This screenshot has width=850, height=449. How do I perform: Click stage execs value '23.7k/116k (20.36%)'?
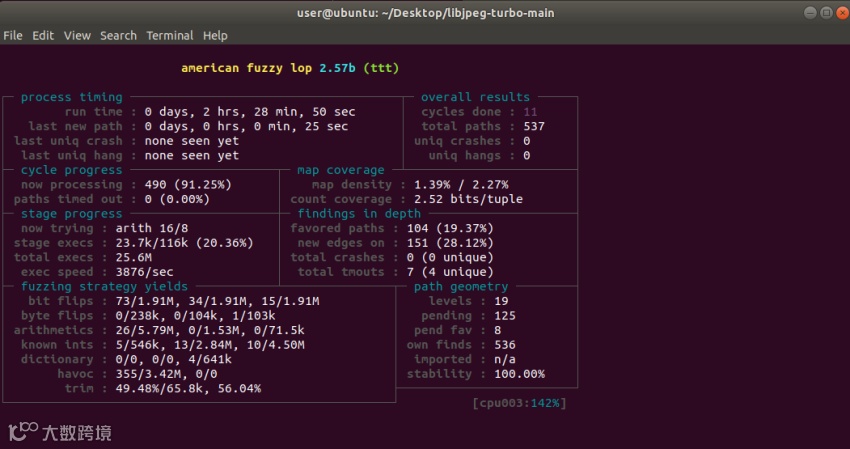pyautogui.click(x=184, y=243)
